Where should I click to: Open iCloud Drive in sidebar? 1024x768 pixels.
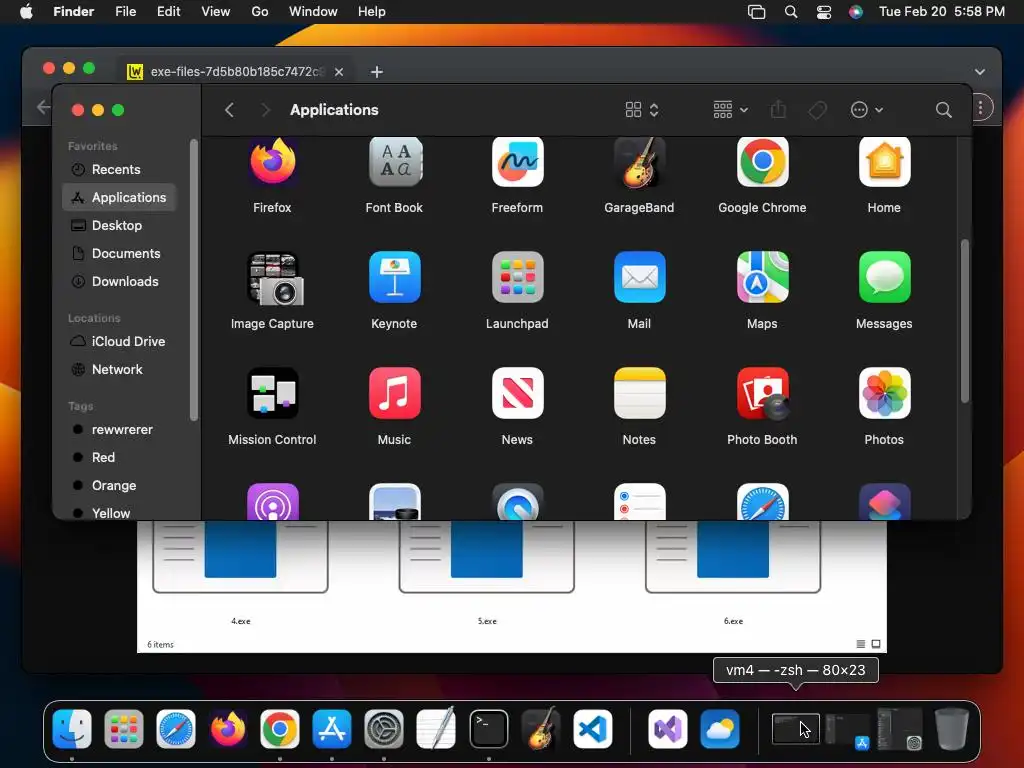click(120, 342)
